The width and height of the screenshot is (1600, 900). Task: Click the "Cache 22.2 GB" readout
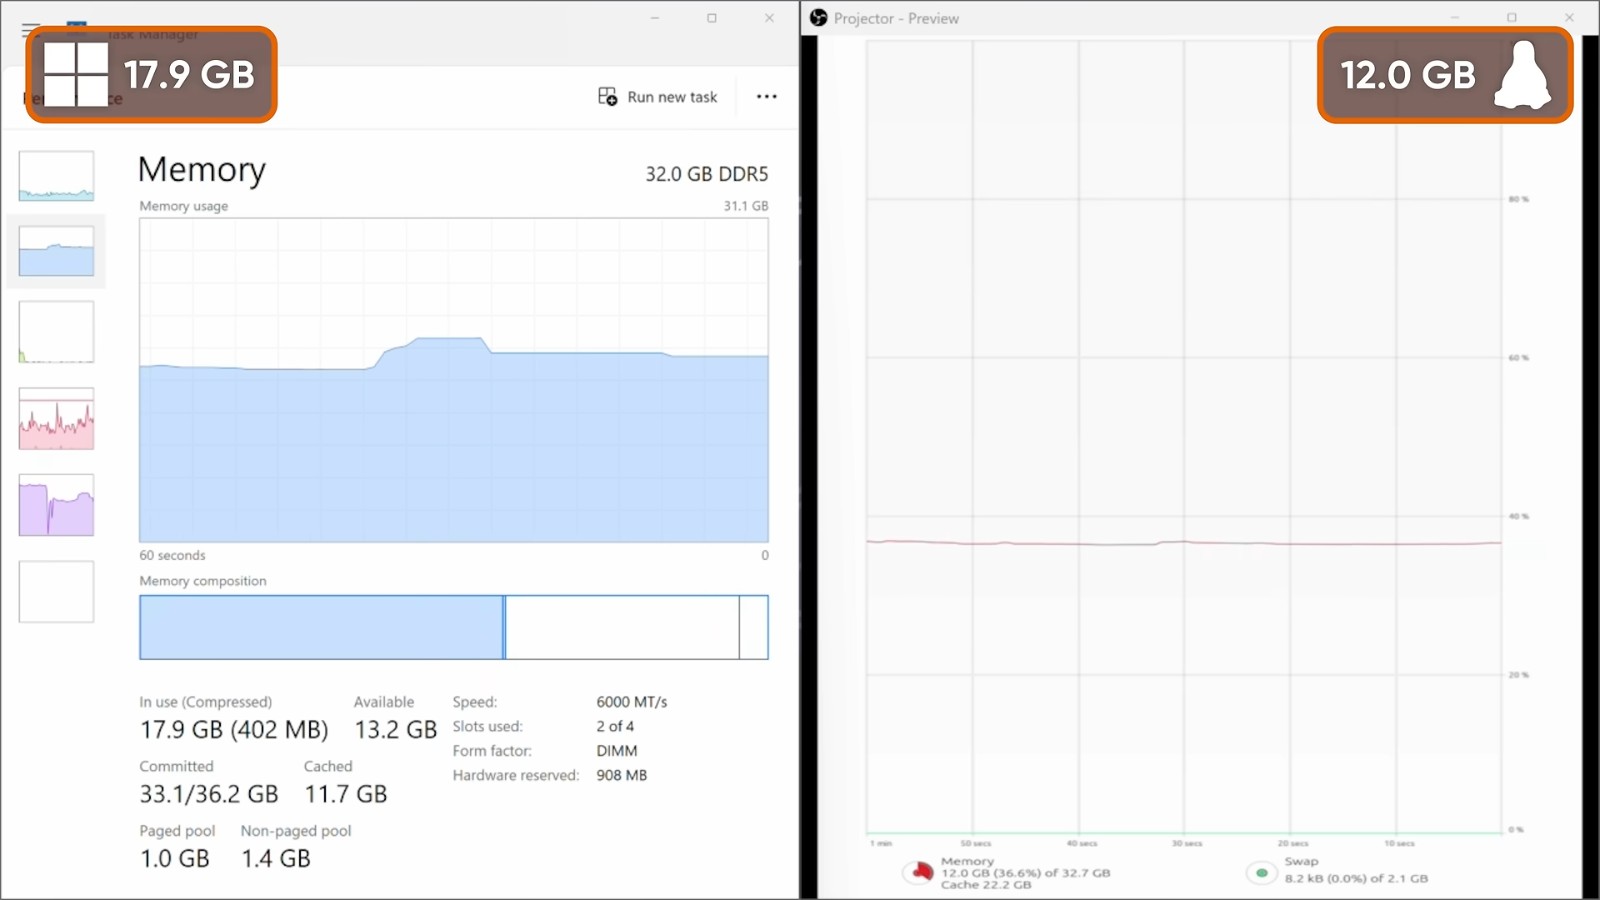[x=986, y=885]
